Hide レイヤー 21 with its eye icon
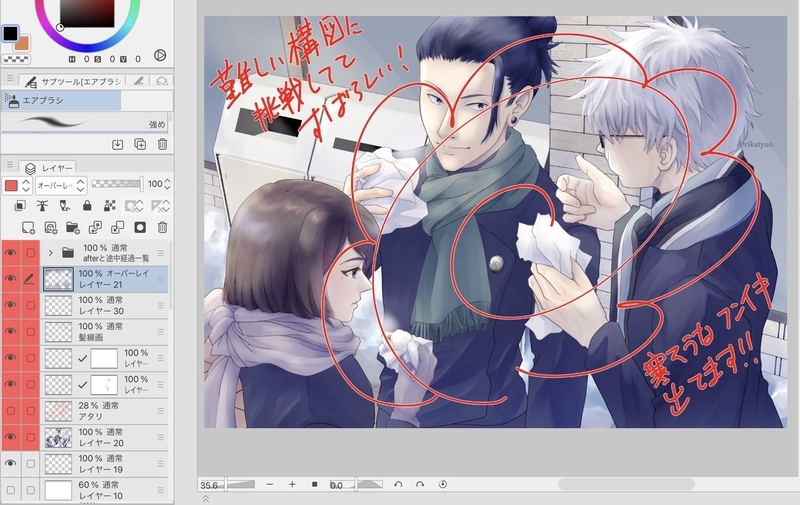The height and width of the screenshot is (505, 800). click(10, 279)
